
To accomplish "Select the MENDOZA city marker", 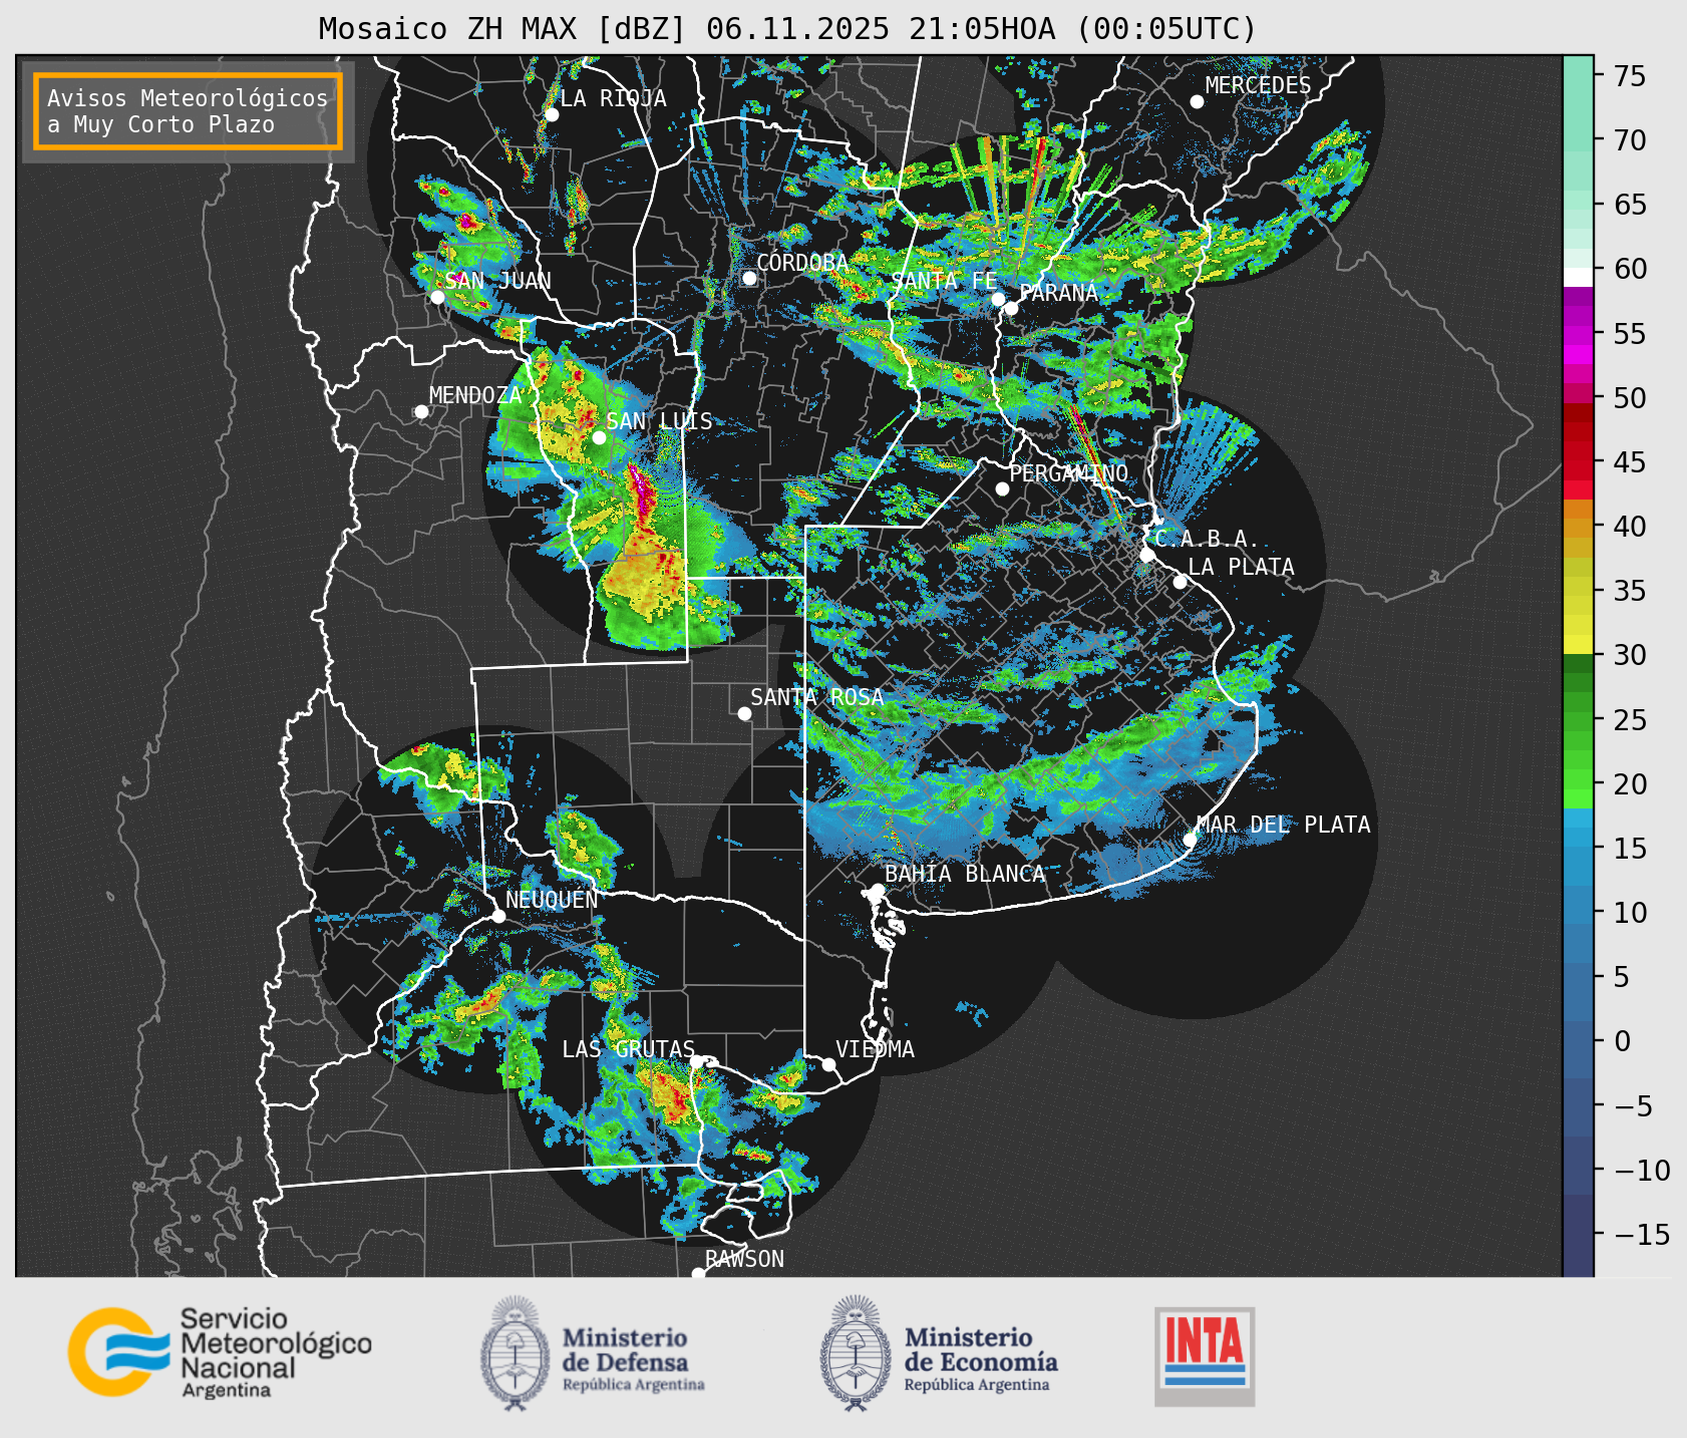I will pyautogui.click(x=422, y=412).
